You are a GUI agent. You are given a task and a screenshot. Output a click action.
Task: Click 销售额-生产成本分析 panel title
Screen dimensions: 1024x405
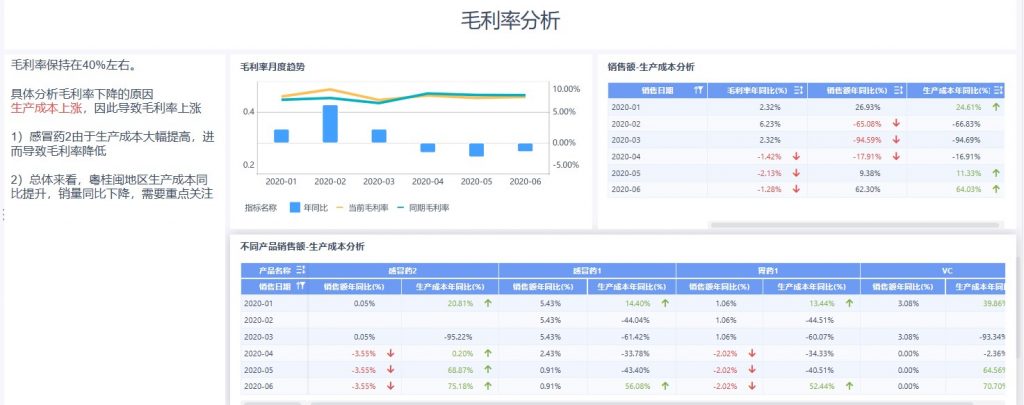[x=650, y=67]
